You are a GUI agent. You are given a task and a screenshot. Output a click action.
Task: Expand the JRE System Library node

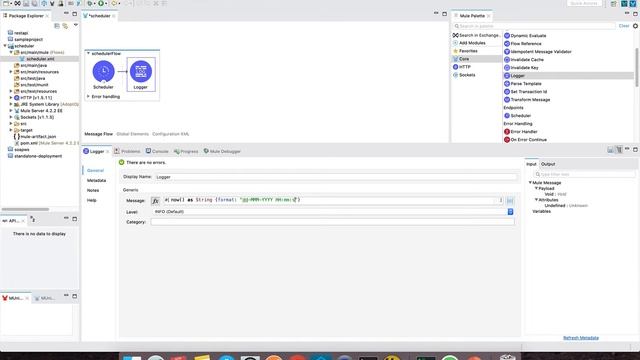[x=11, y=104]
